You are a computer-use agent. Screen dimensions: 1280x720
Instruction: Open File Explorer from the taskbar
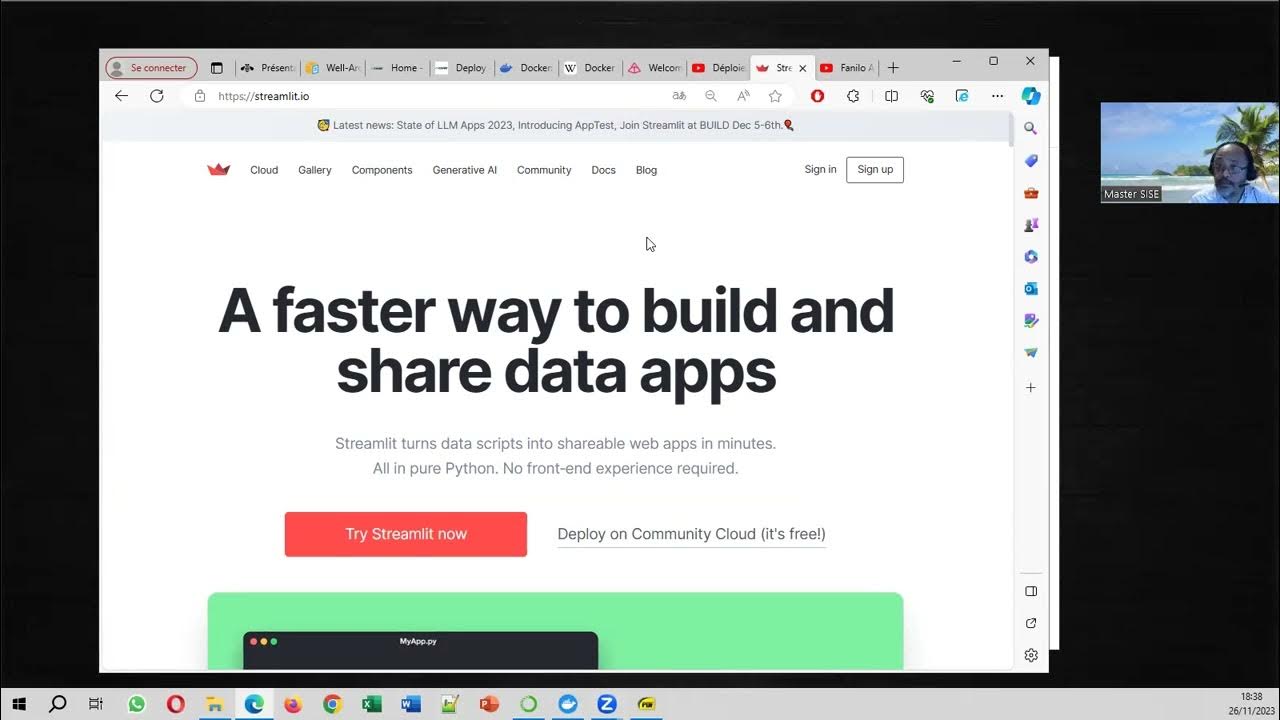point(214,704)
